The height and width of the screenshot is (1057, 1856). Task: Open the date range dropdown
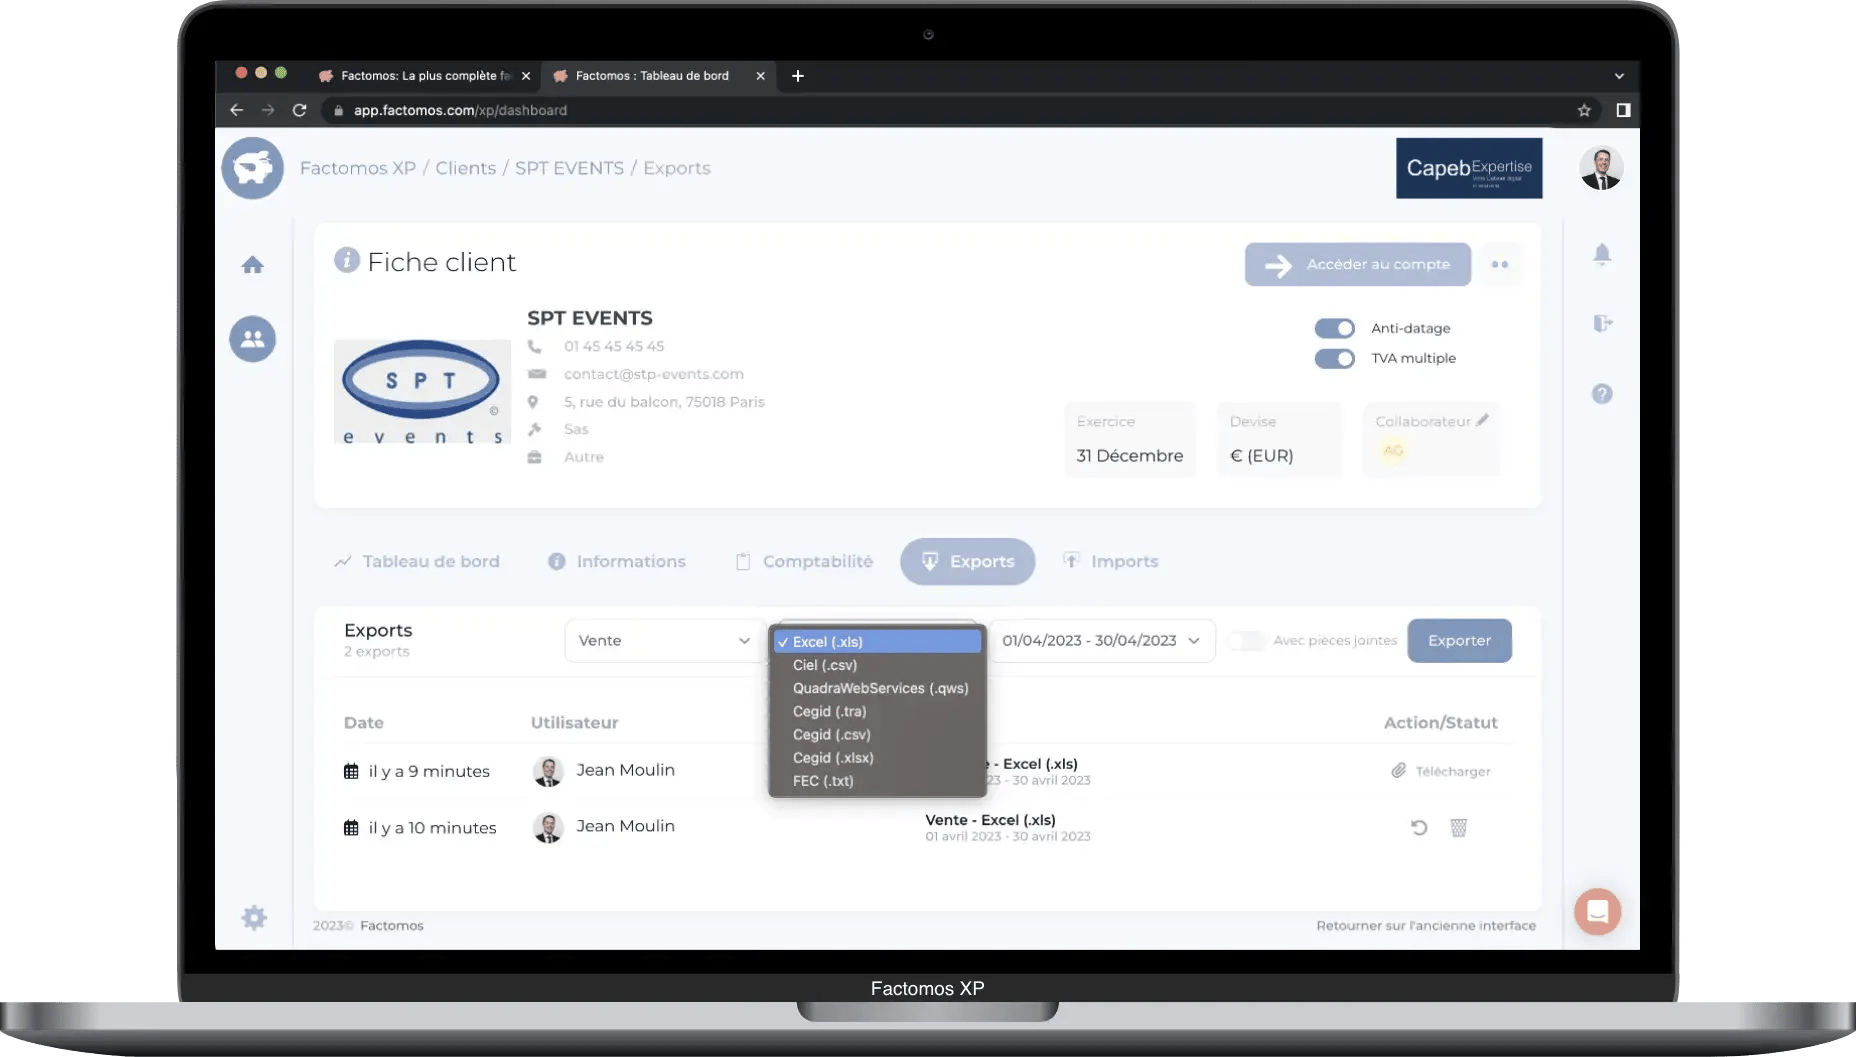pos(1101,641)
